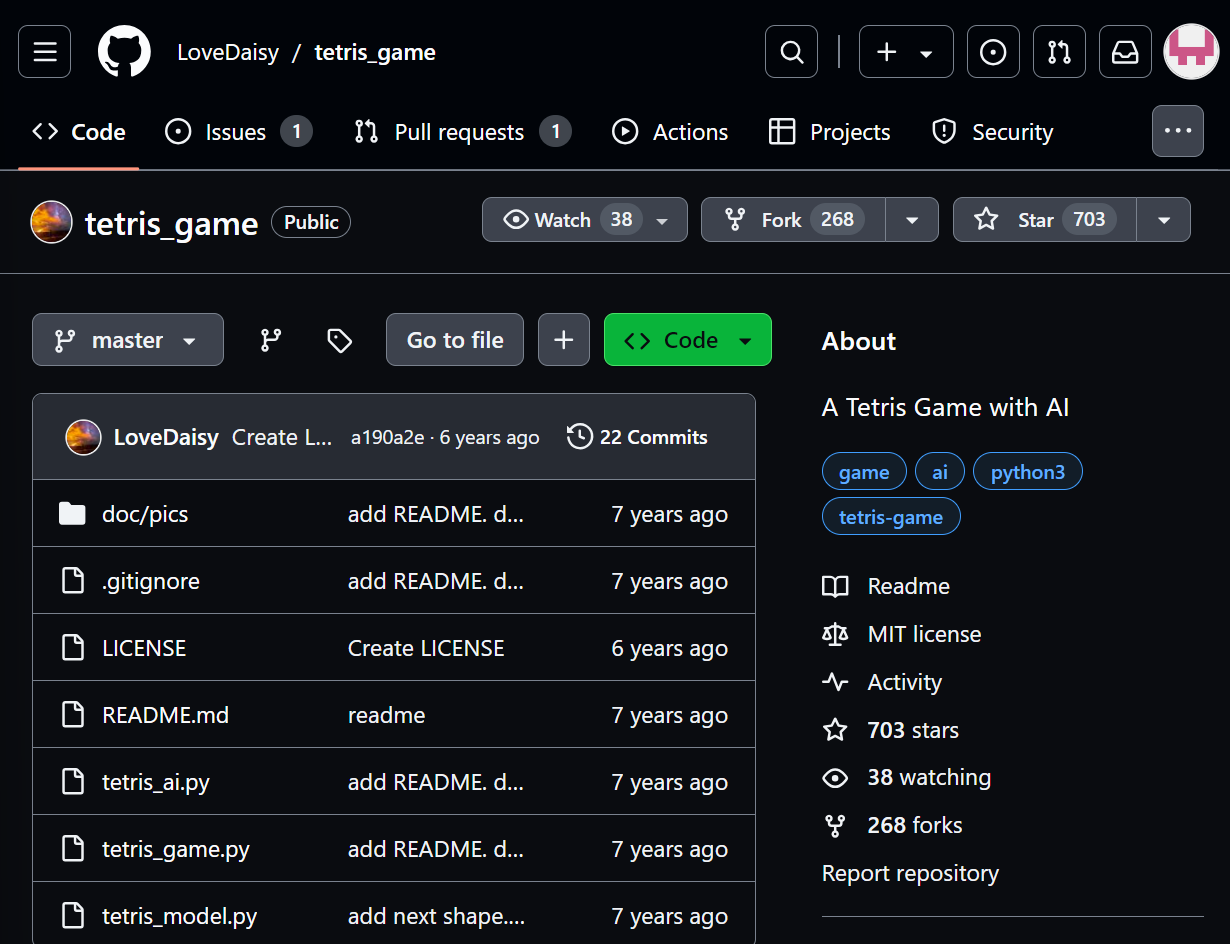Click the file icon beside LICENSE
Image resolution: width=1230 pixels, height=944 pixels.
coord(72,648)
